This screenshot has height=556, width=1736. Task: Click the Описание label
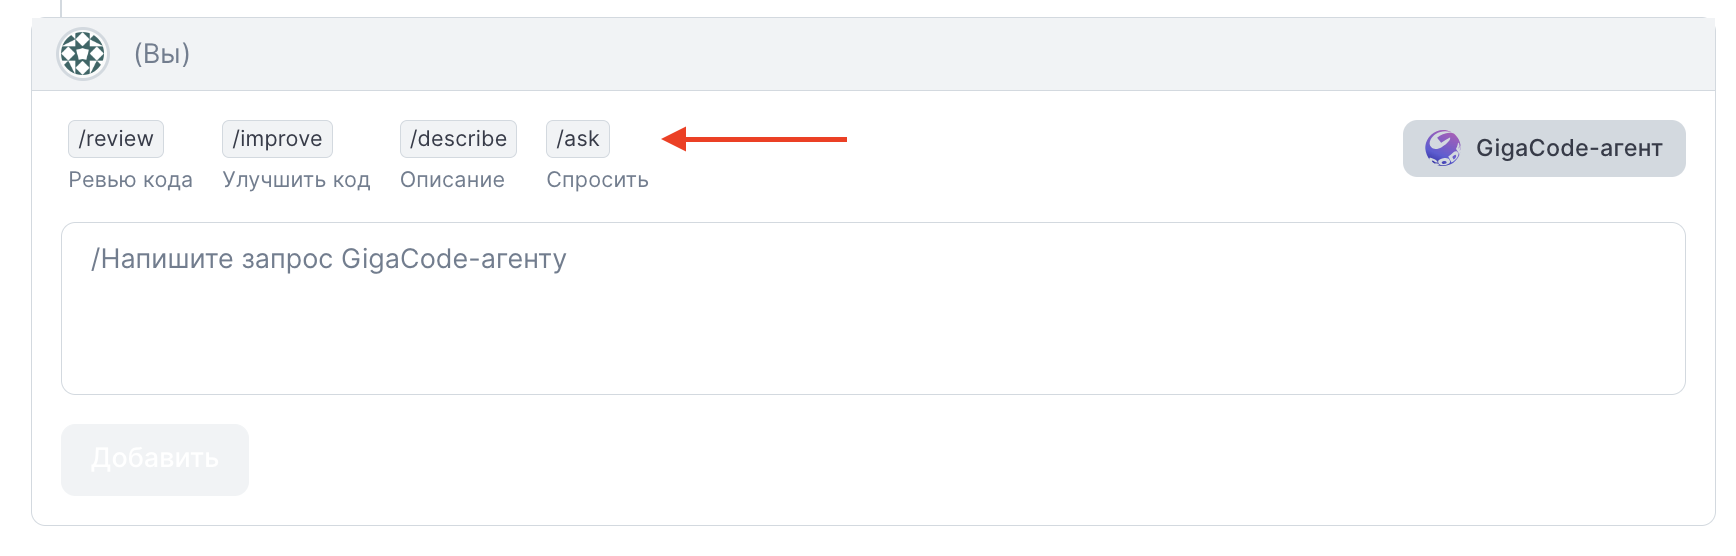452,180
